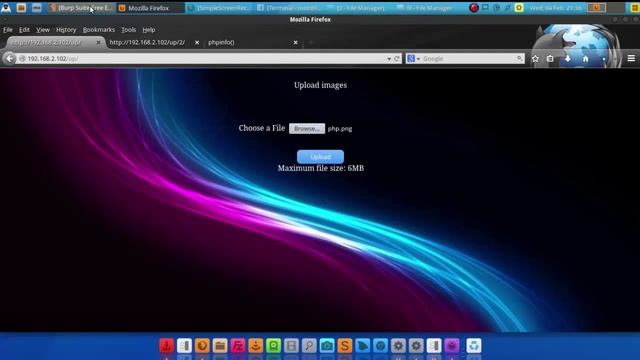
Task: Open the Firefox hamburger menu
Action: (631, 59)
